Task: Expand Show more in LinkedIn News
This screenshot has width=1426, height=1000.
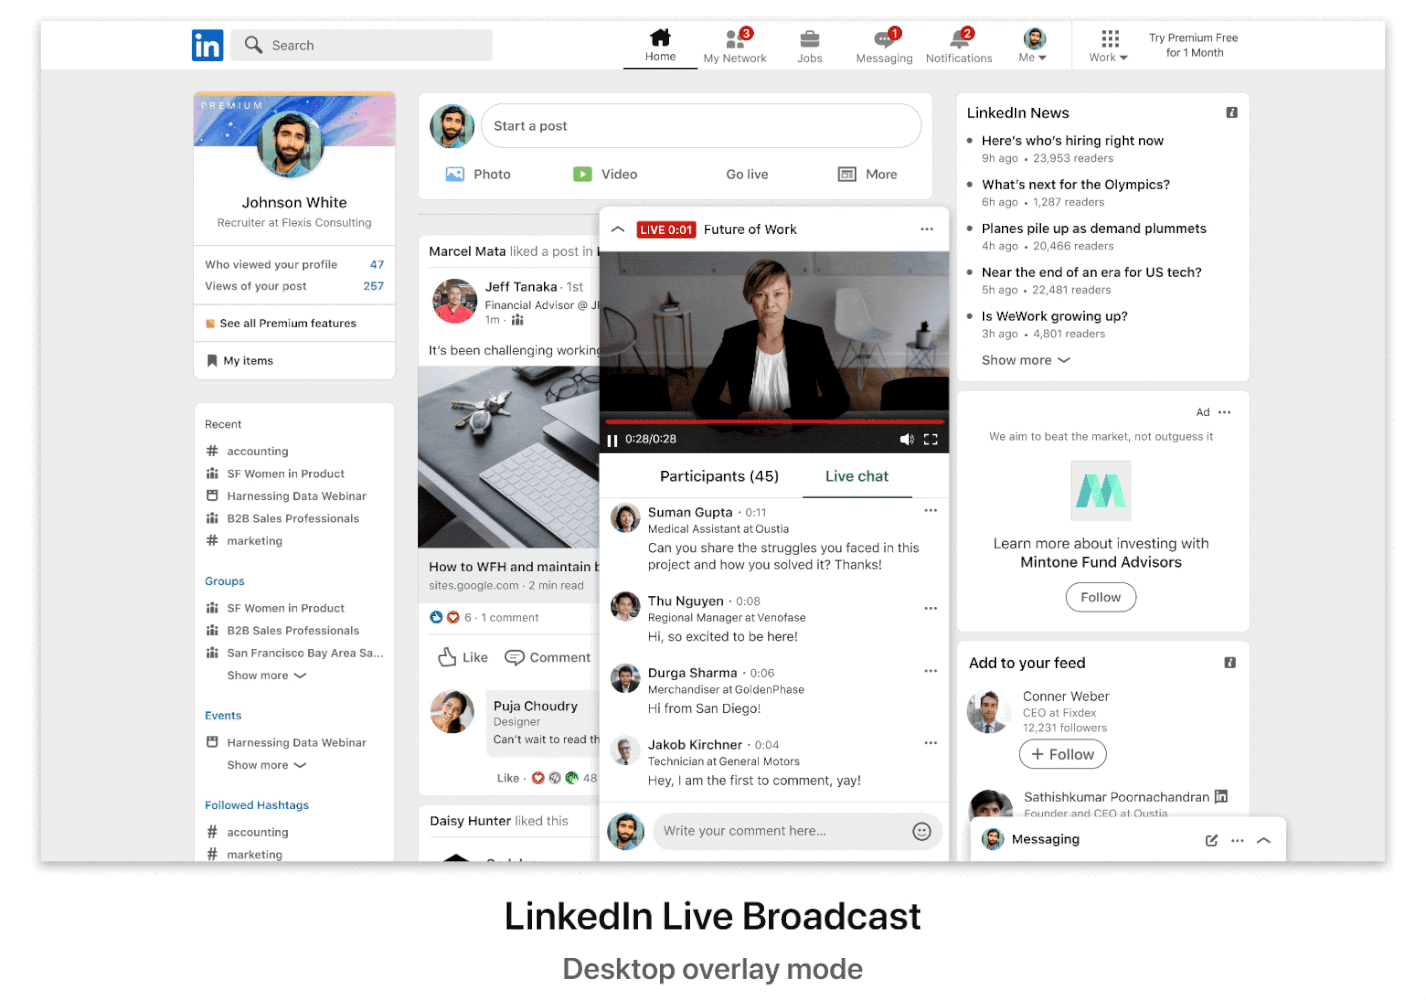Action: pos(1025,360)
